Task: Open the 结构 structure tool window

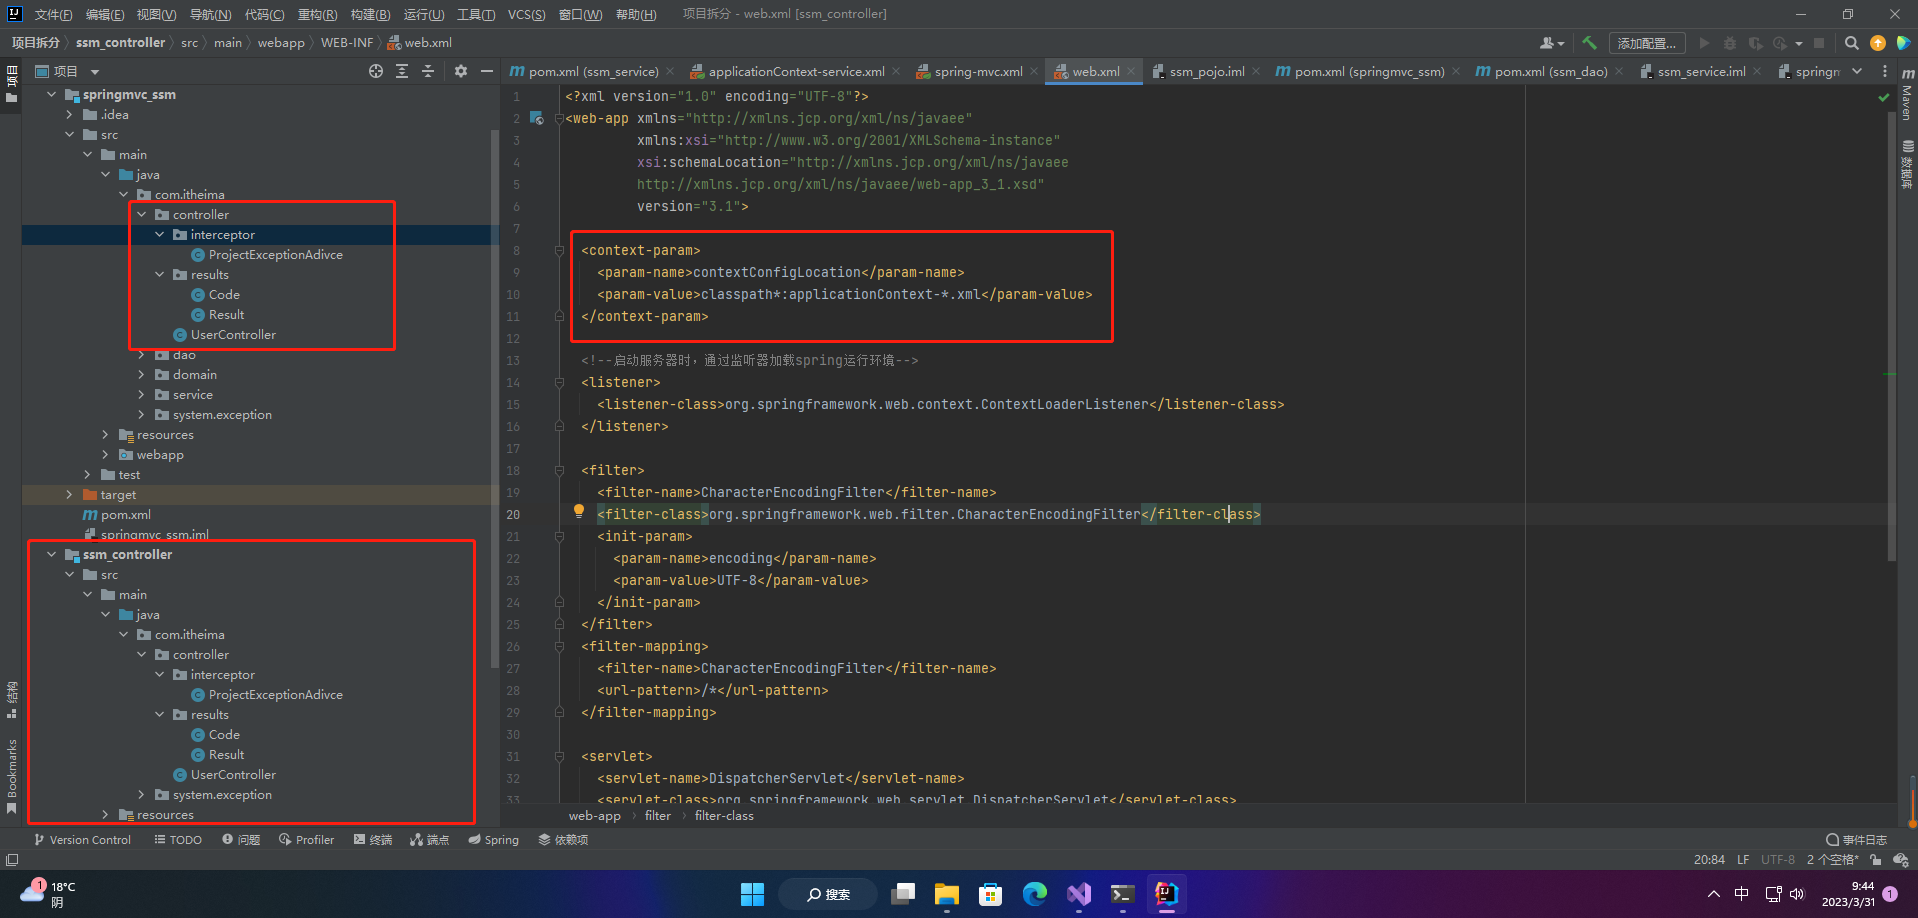Action: pyautogui.click(x=12, y=699)
